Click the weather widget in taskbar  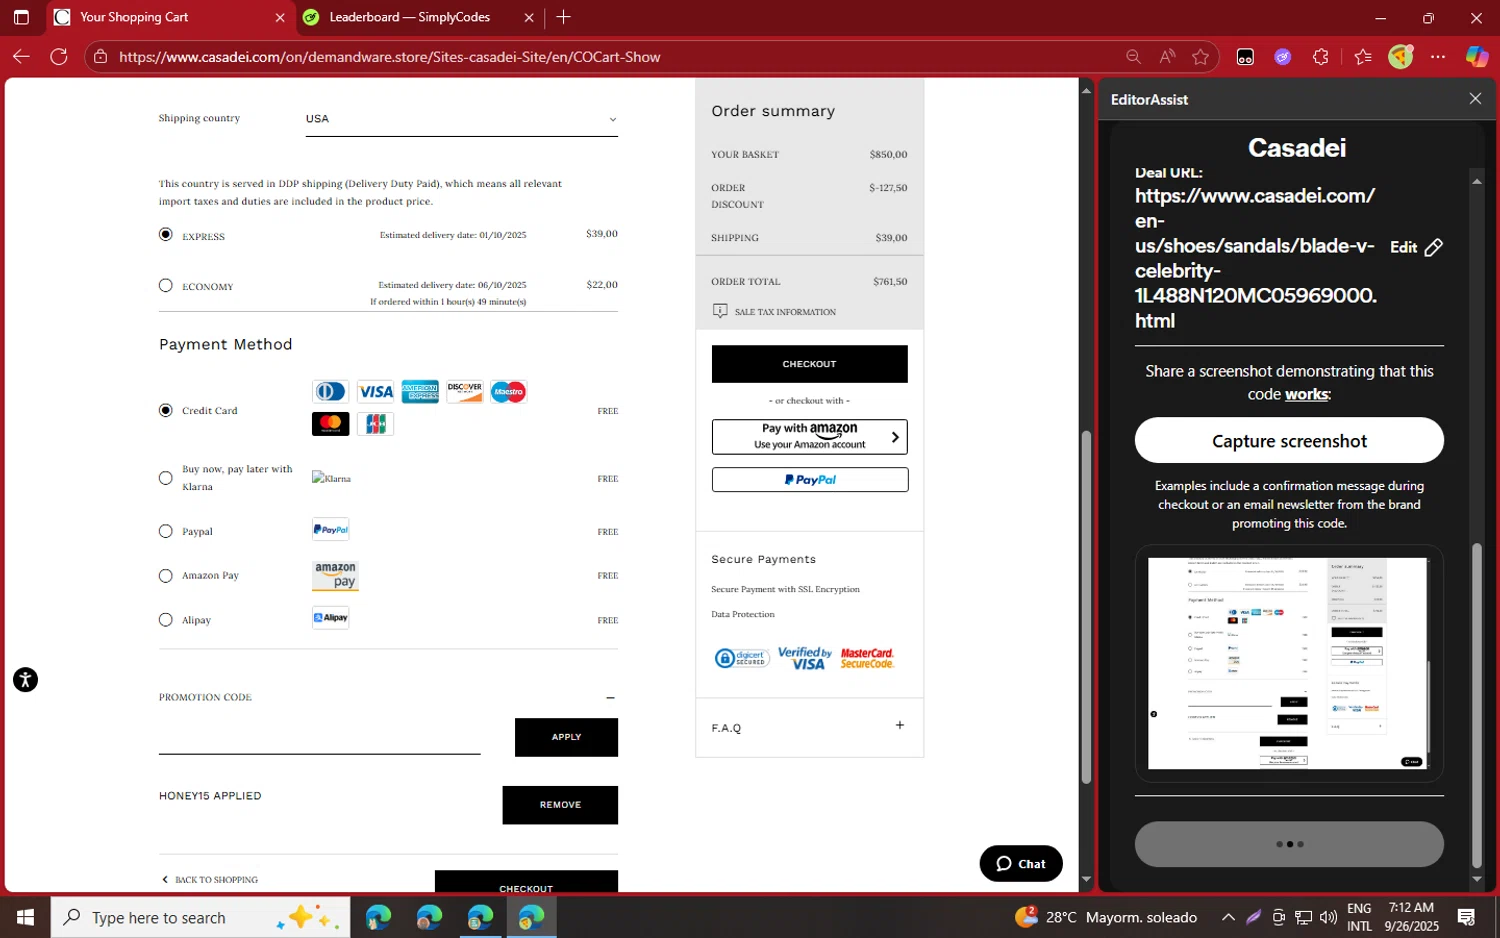[x=1105, y=917]
